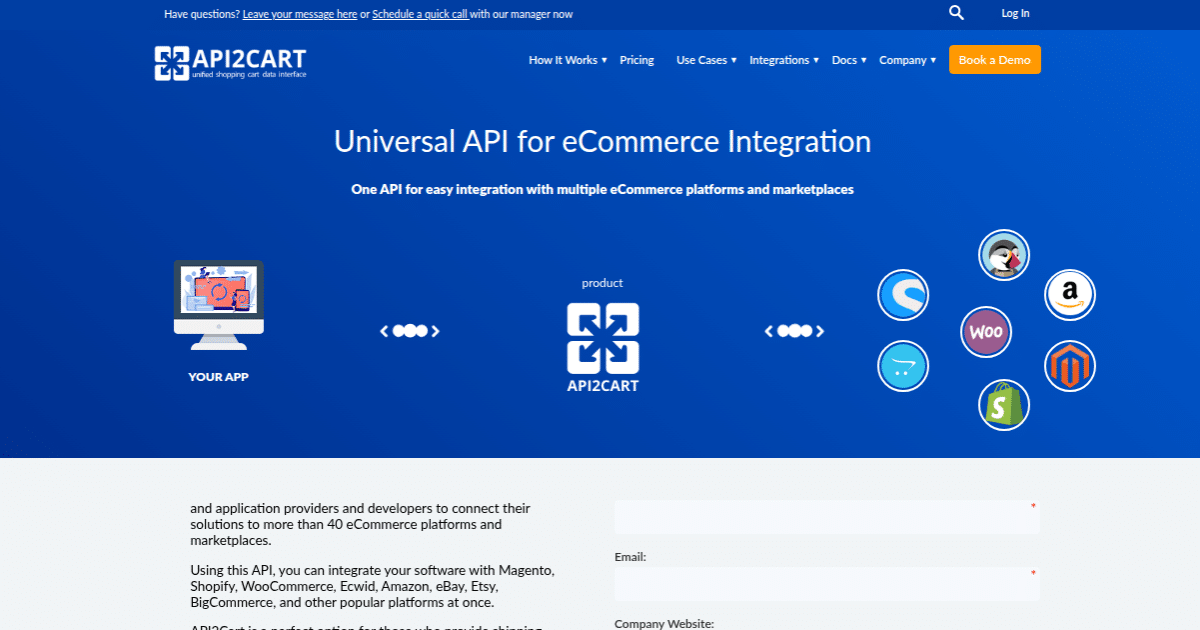Select the Magento platform icon

(1070, 366)
